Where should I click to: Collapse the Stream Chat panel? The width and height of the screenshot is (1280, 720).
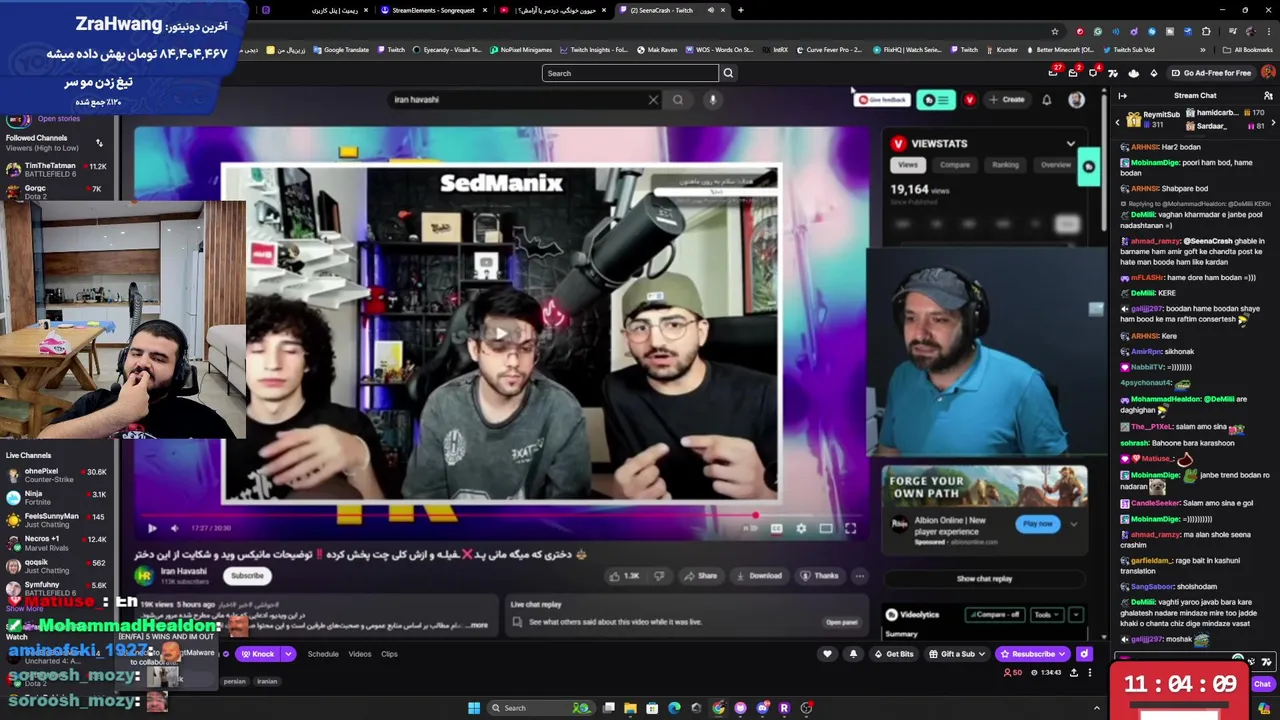pos(1122,96)
